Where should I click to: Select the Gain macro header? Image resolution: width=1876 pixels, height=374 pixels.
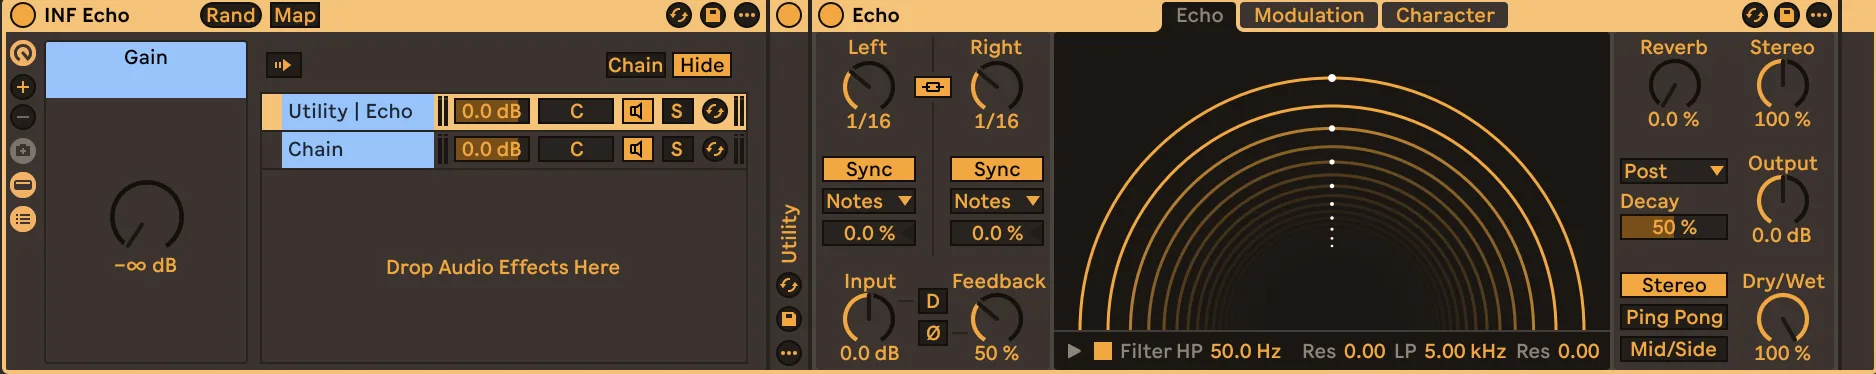[146, 69]
